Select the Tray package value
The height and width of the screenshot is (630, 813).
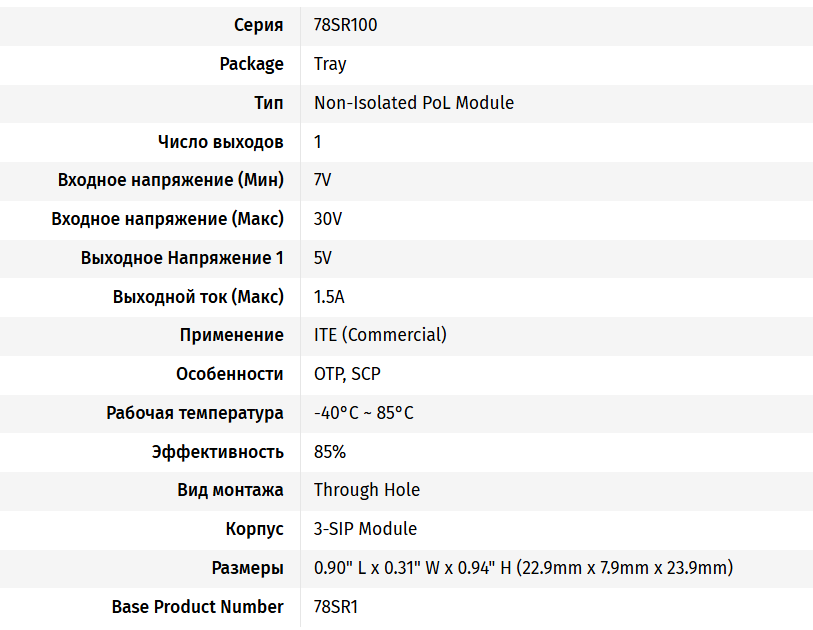click(330, 64)
